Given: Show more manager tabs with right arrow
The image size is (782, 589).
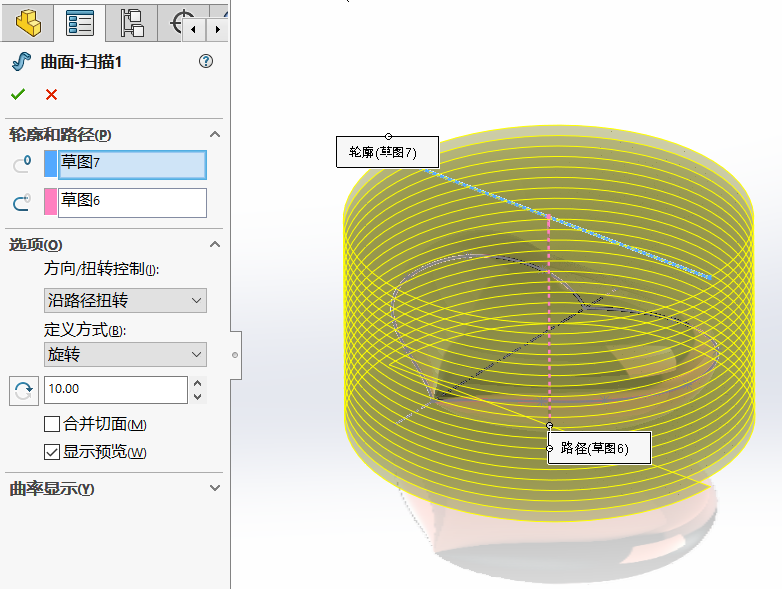Looking at the screenshot, I should pos(217,29).
